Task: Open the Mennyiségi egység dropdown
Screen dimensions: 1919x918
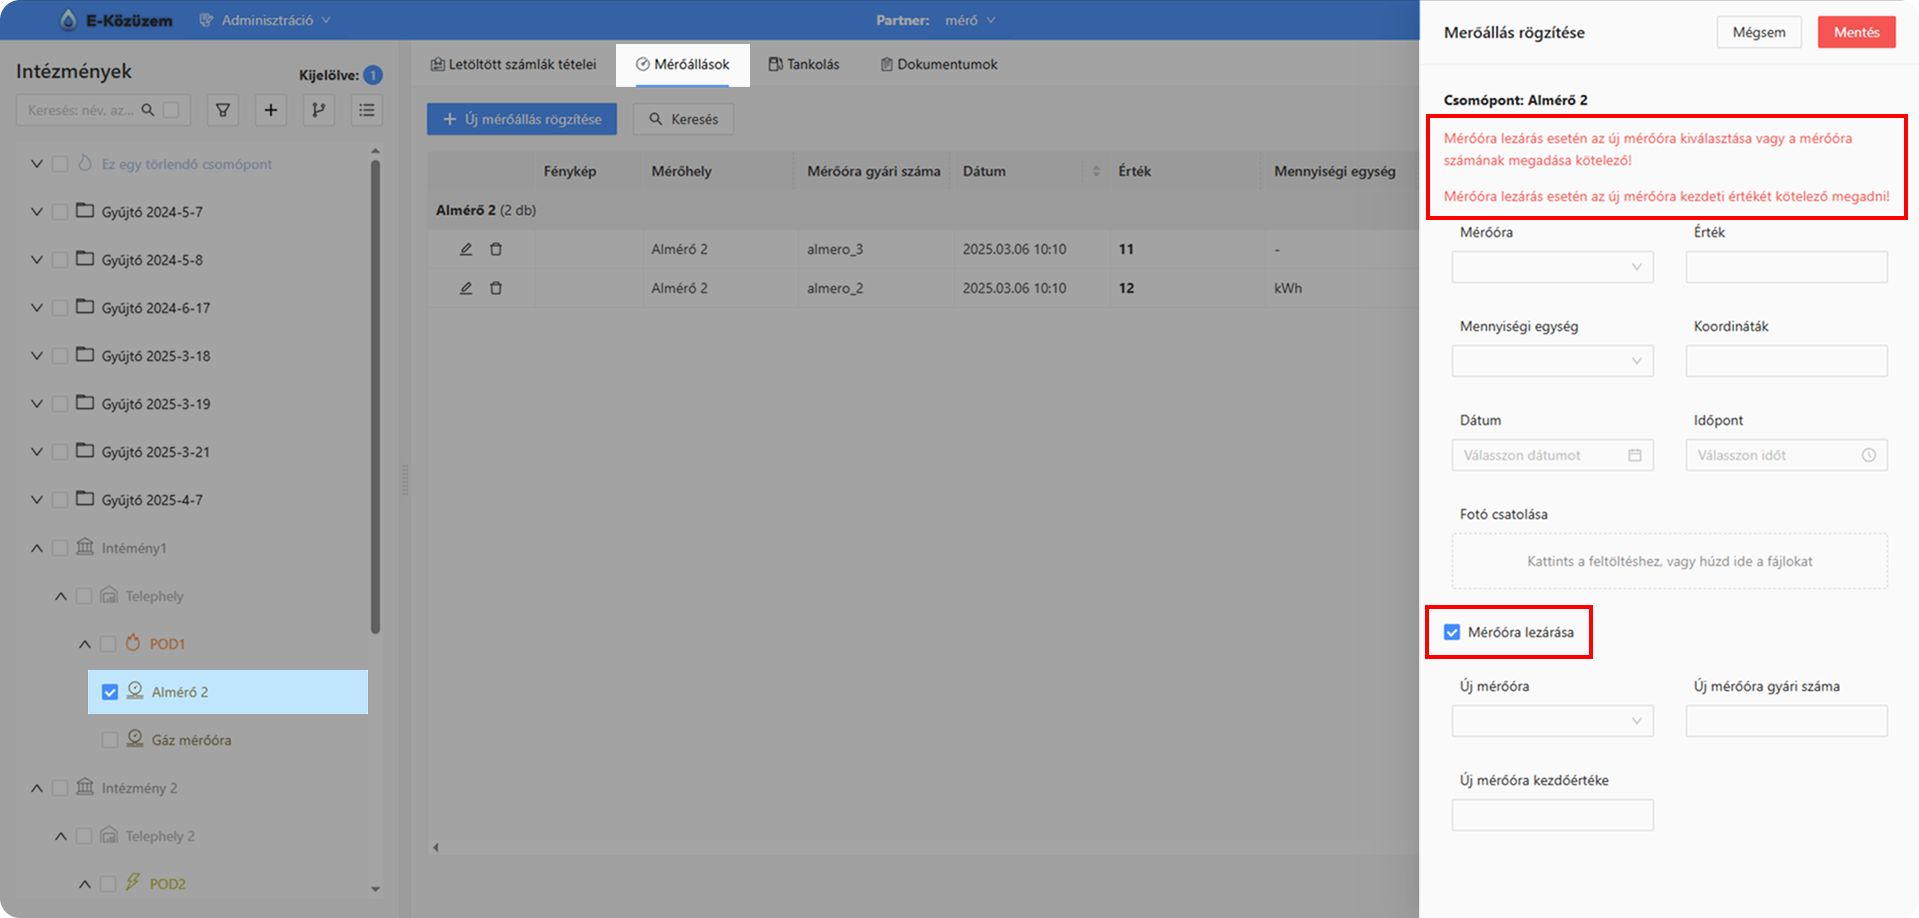Action: coord(1552,361)
